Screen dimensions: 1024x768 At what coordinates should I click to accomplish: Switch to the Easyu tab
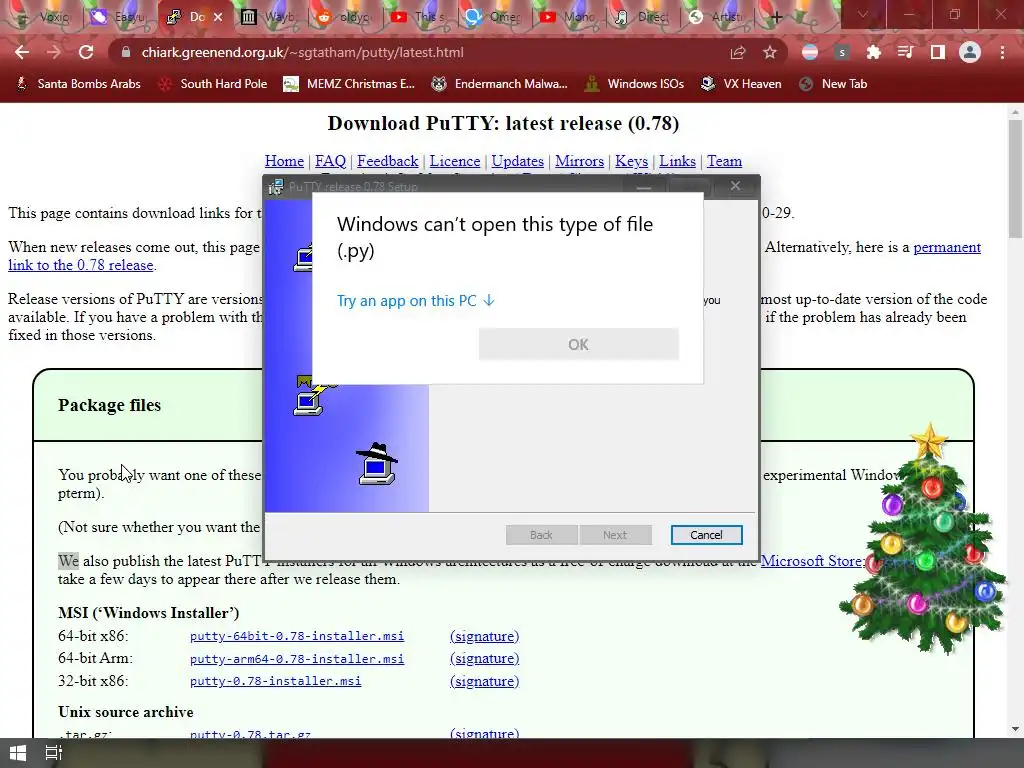[x=120, y=17]
